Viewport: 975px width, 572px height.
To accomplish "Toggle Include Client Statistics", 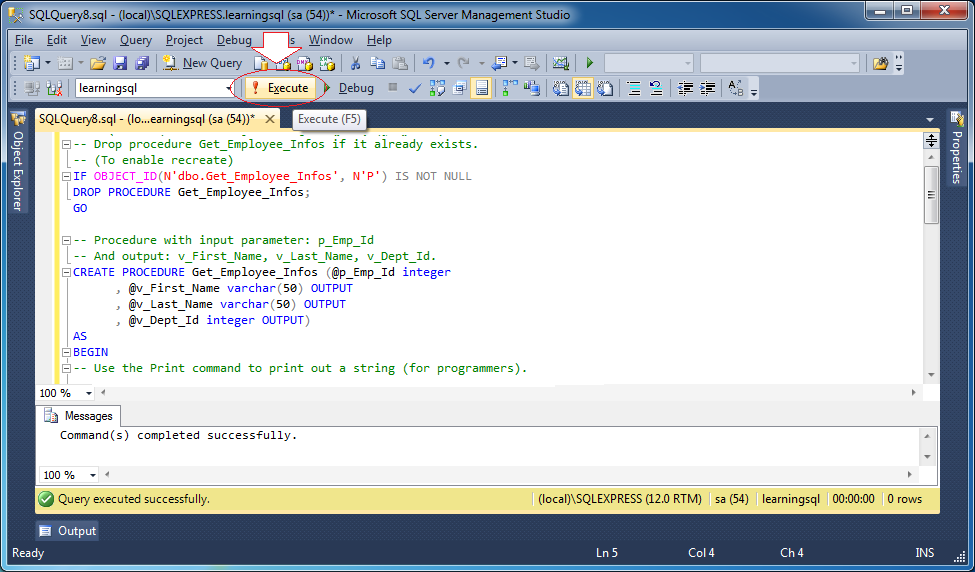I will coord(532,88).
